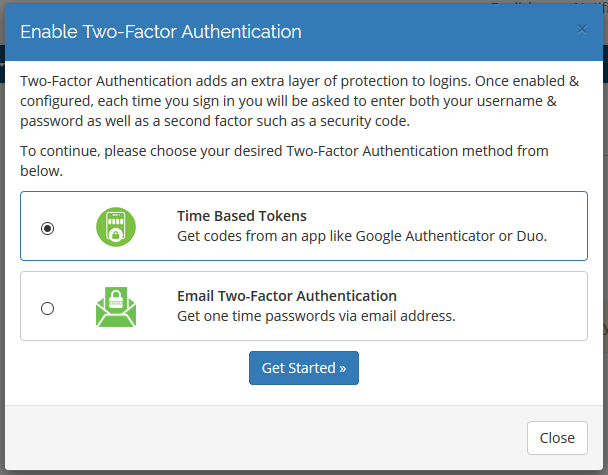Click the "Enable Two-Factor Authentication" dialog title
The width and height of the screenshot is (608, 475).
pos(161,31)
